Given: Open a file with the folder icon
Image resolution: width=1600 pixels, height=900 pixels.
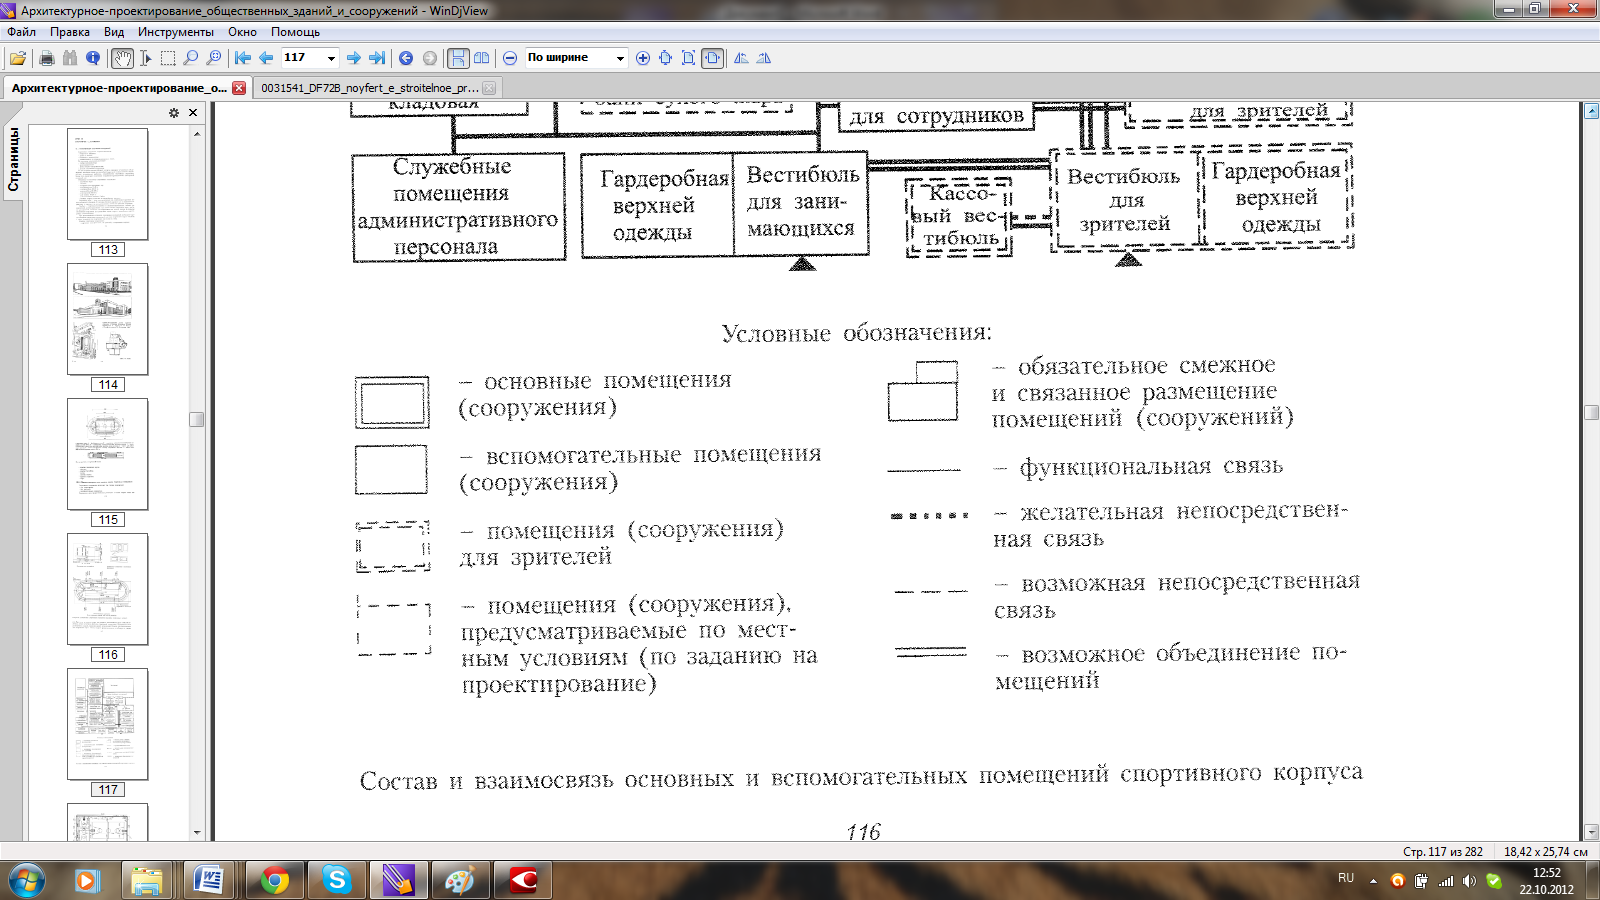Looking at the screenshot, I should click(18, 58).
